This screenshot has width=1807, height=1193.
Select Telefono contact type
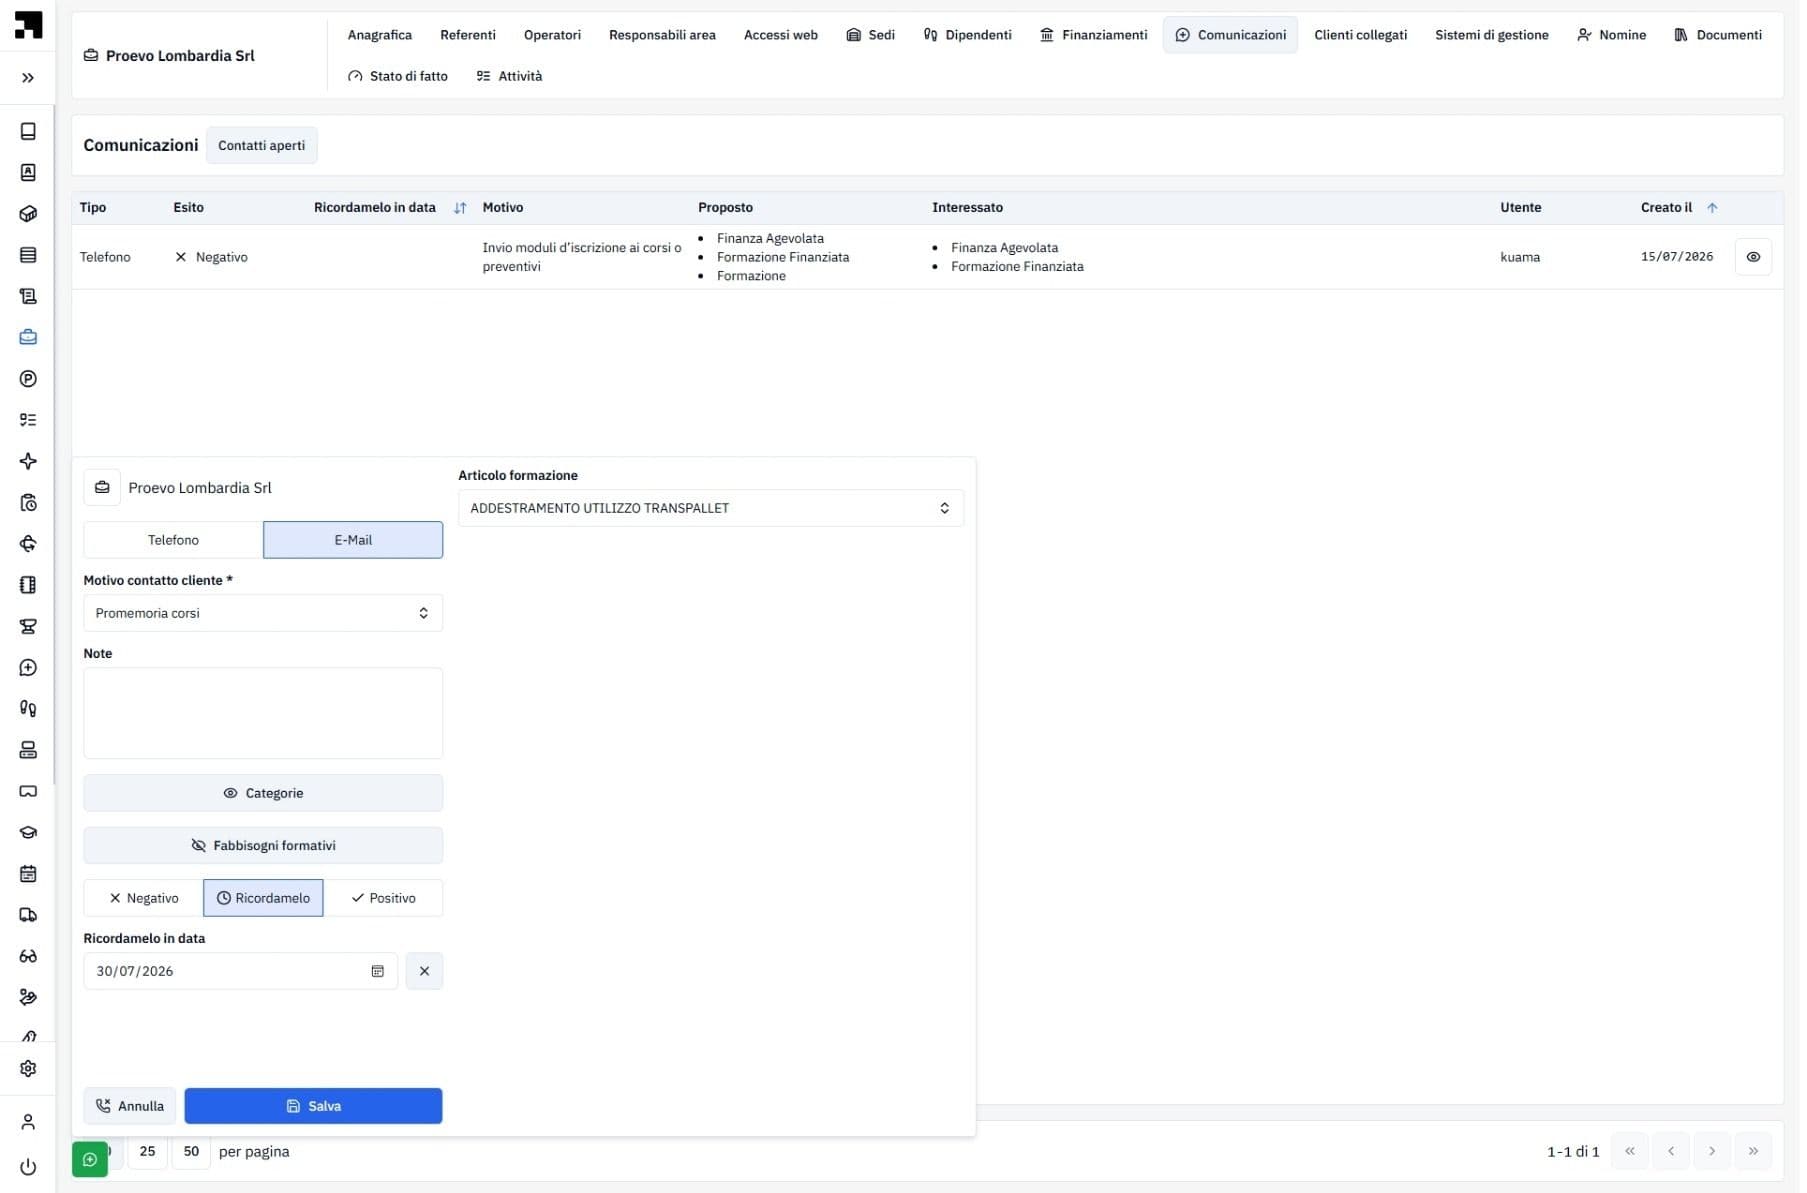tap(173, 540)
